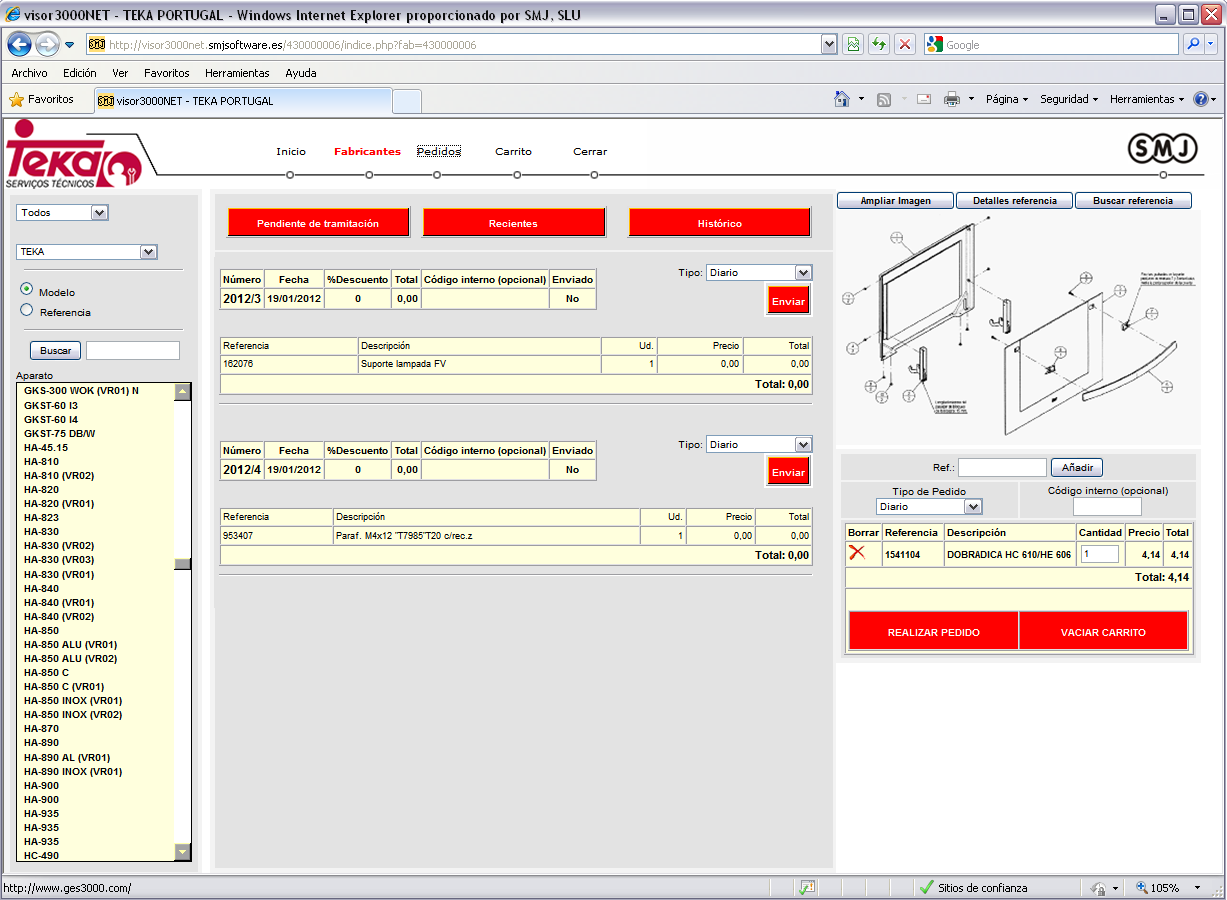Click the Aparato list scroll-up arrow
This screenshot has width=1227, height=900.
(182, 392)
